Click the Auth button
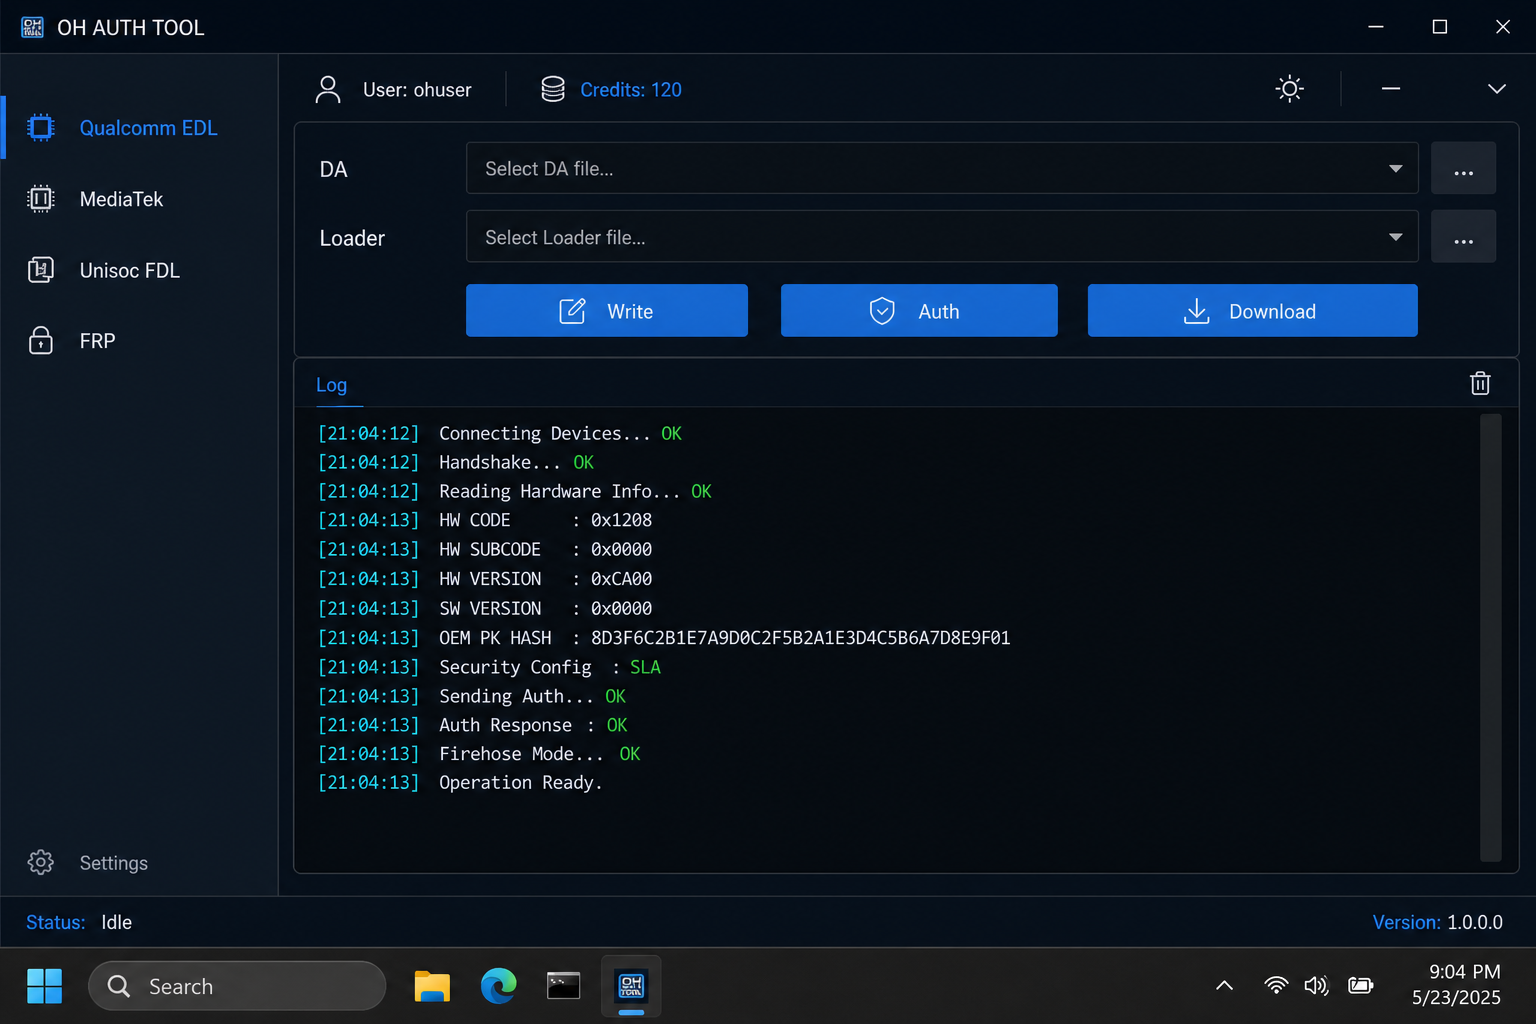Image resolution: width=1536 pixels, height=1024 pixels. tap(919, 311)
